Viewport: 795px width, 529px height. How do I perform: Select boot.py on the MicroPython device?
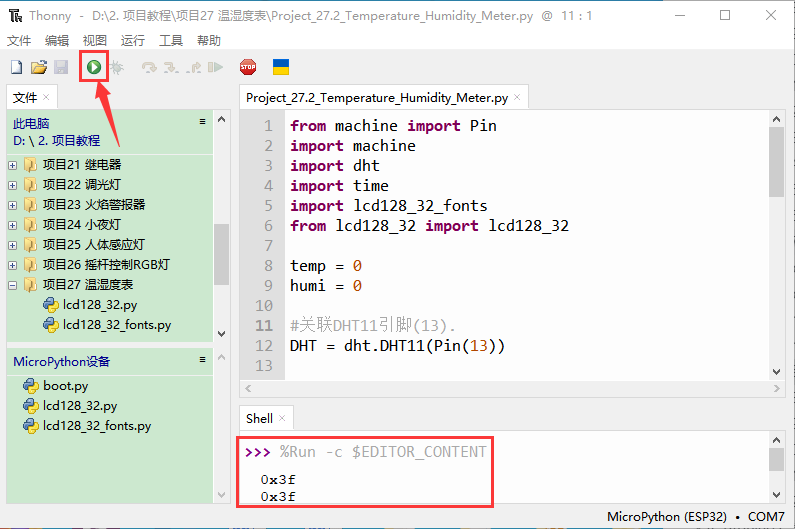click(65, 386)
